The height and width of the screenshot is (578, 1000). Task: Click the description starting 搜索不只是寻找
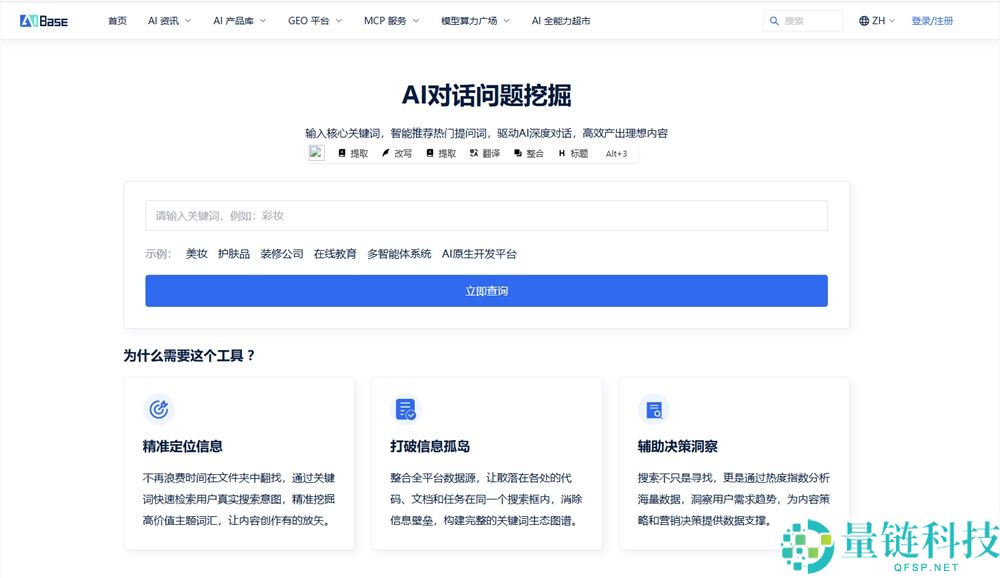point(733,500)
